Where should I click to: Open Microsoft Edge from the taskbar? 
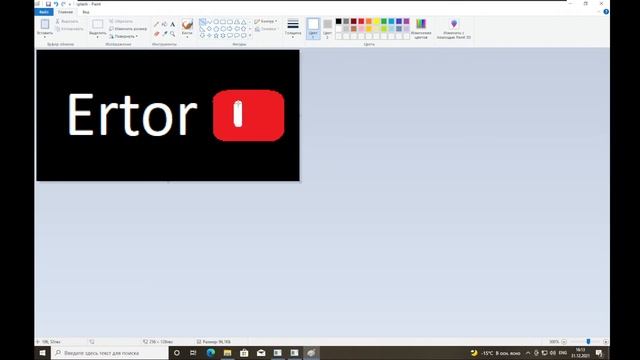pos(211,353)
